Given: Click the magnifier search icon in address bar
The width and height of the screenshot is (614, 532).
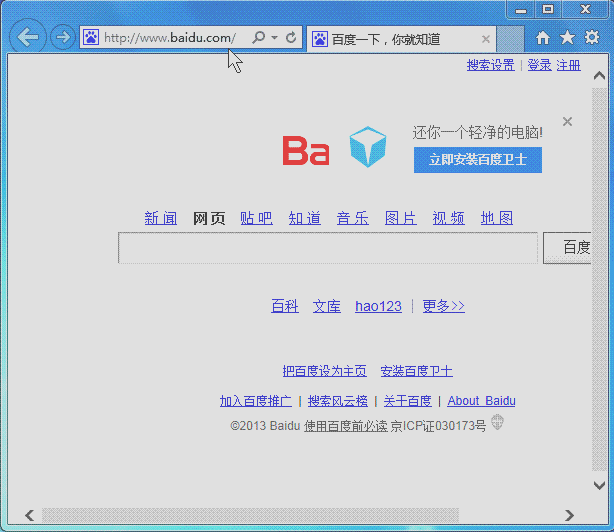Looking at the screenshot, I should click(258, 38).
